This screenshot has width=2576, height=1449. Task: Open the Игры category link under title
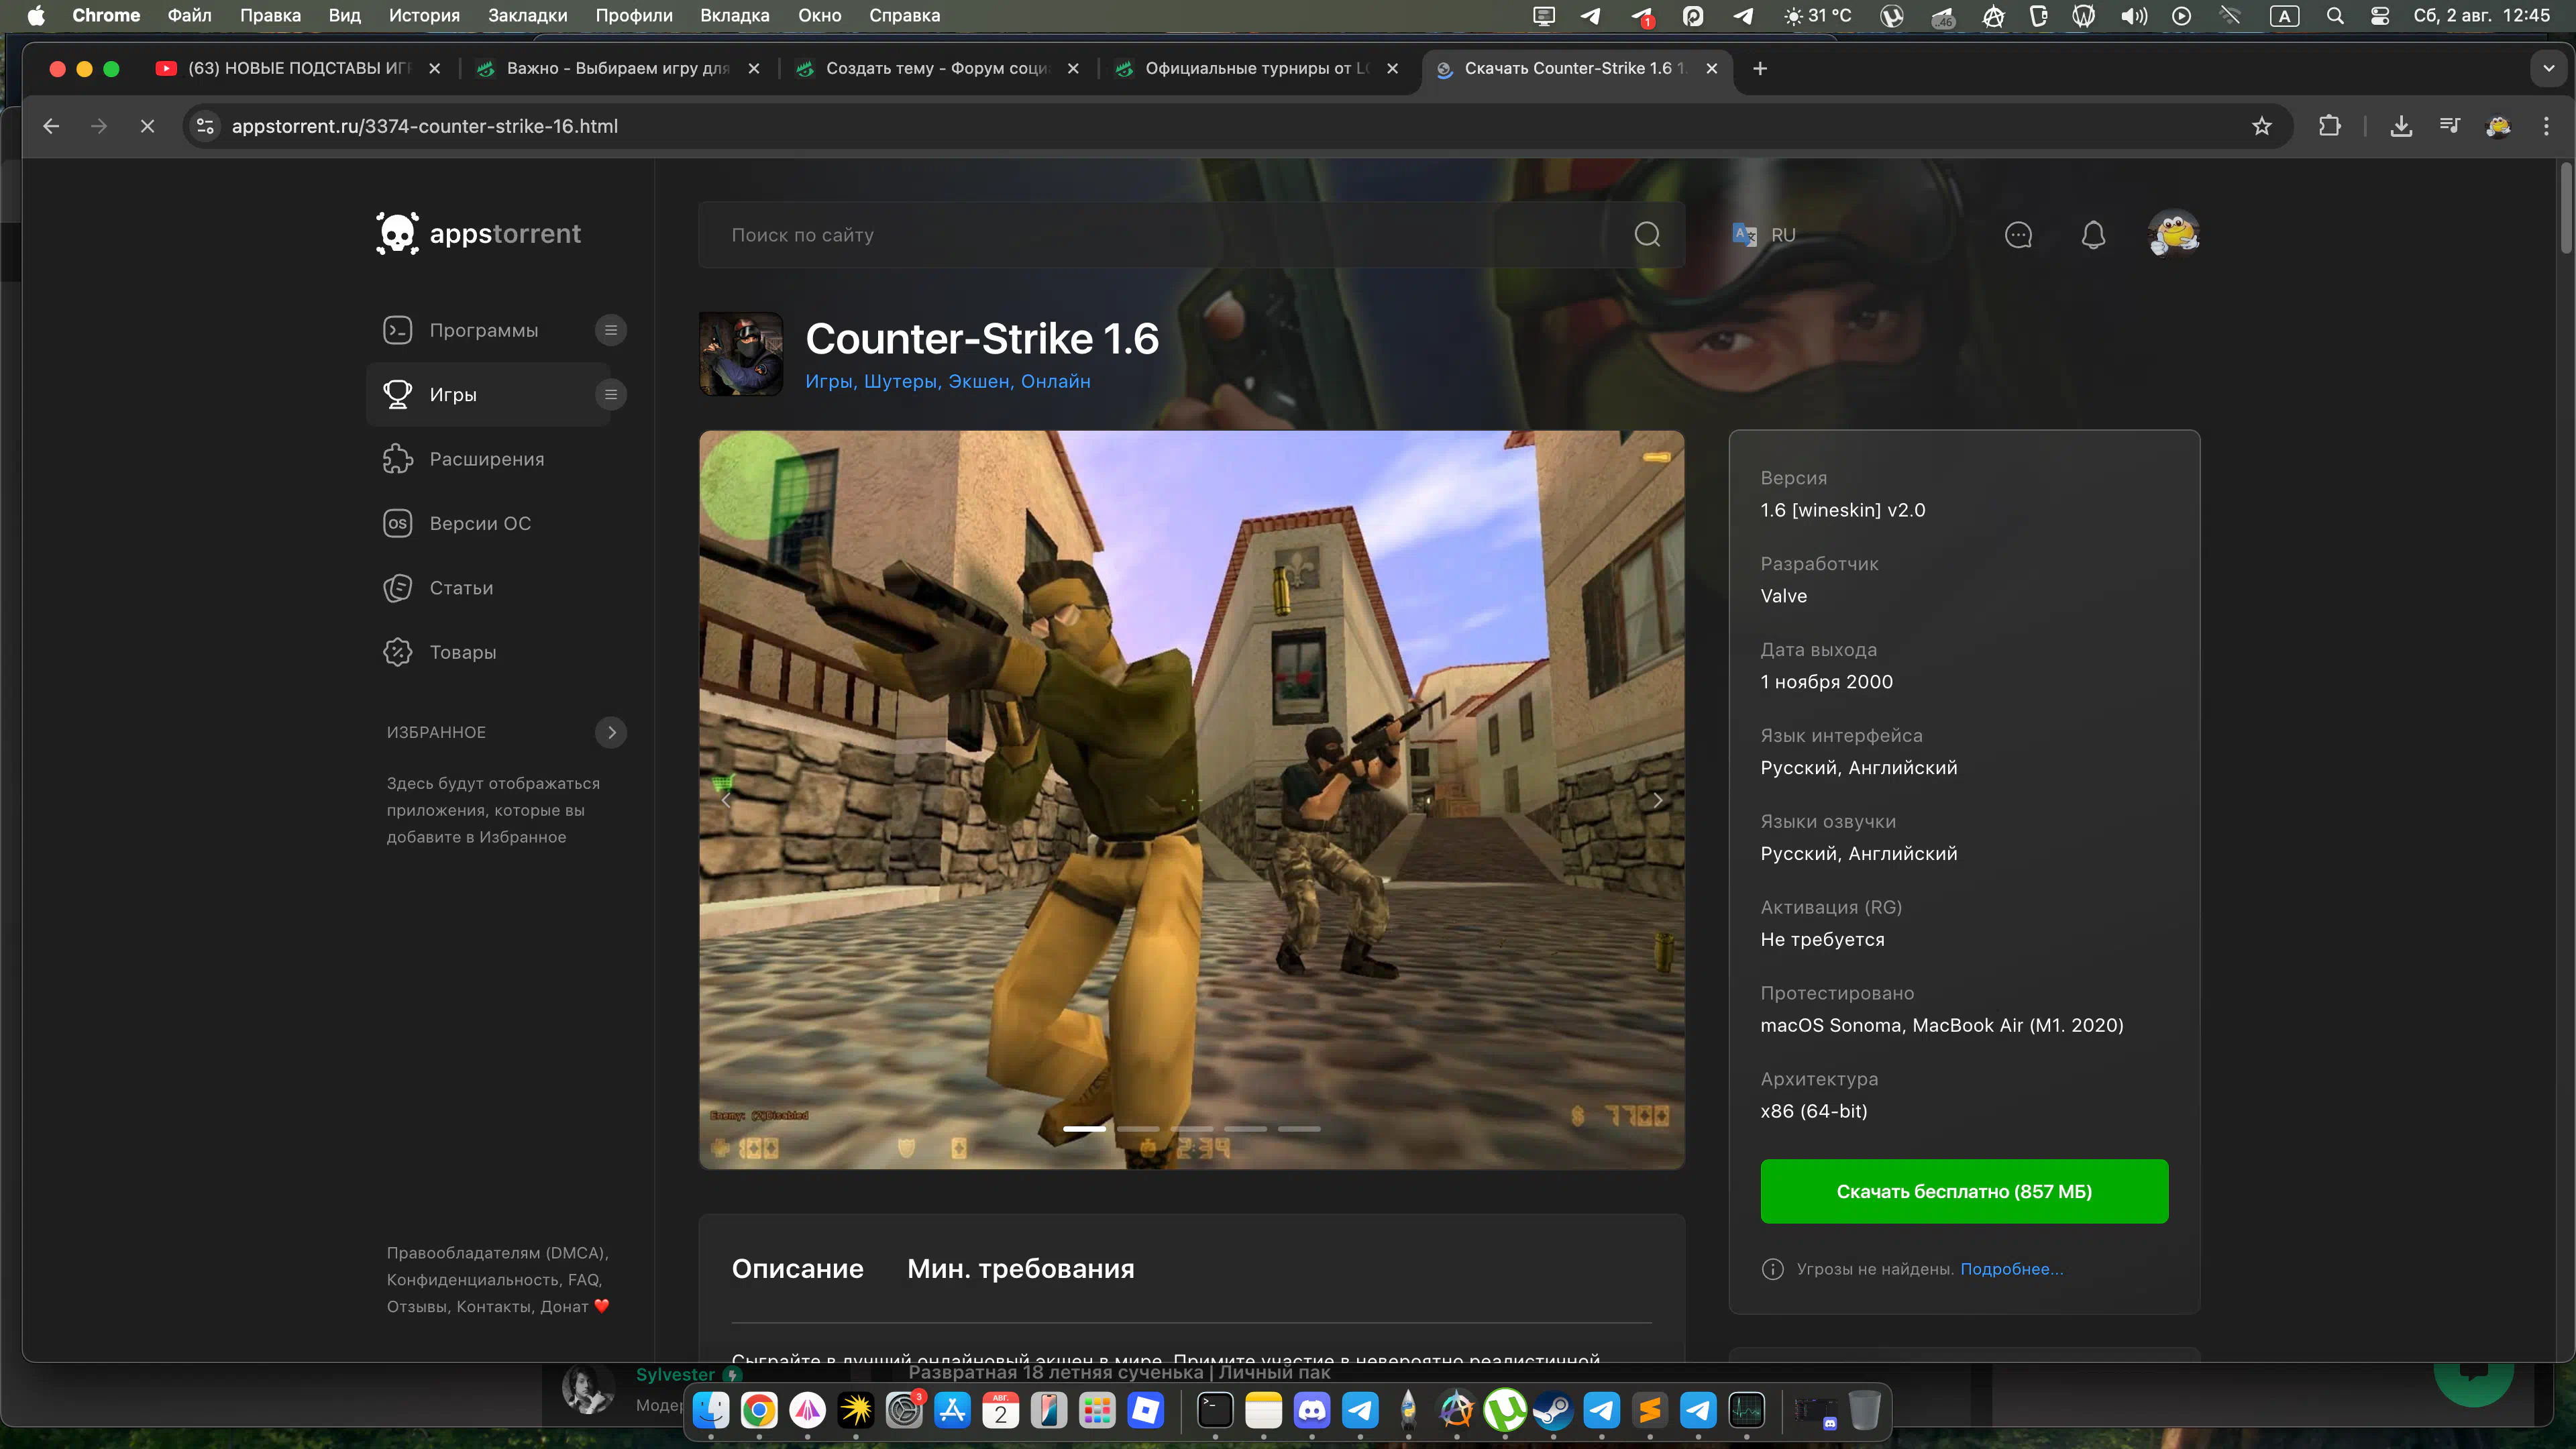pyautogui.click(x=829, y=381)
